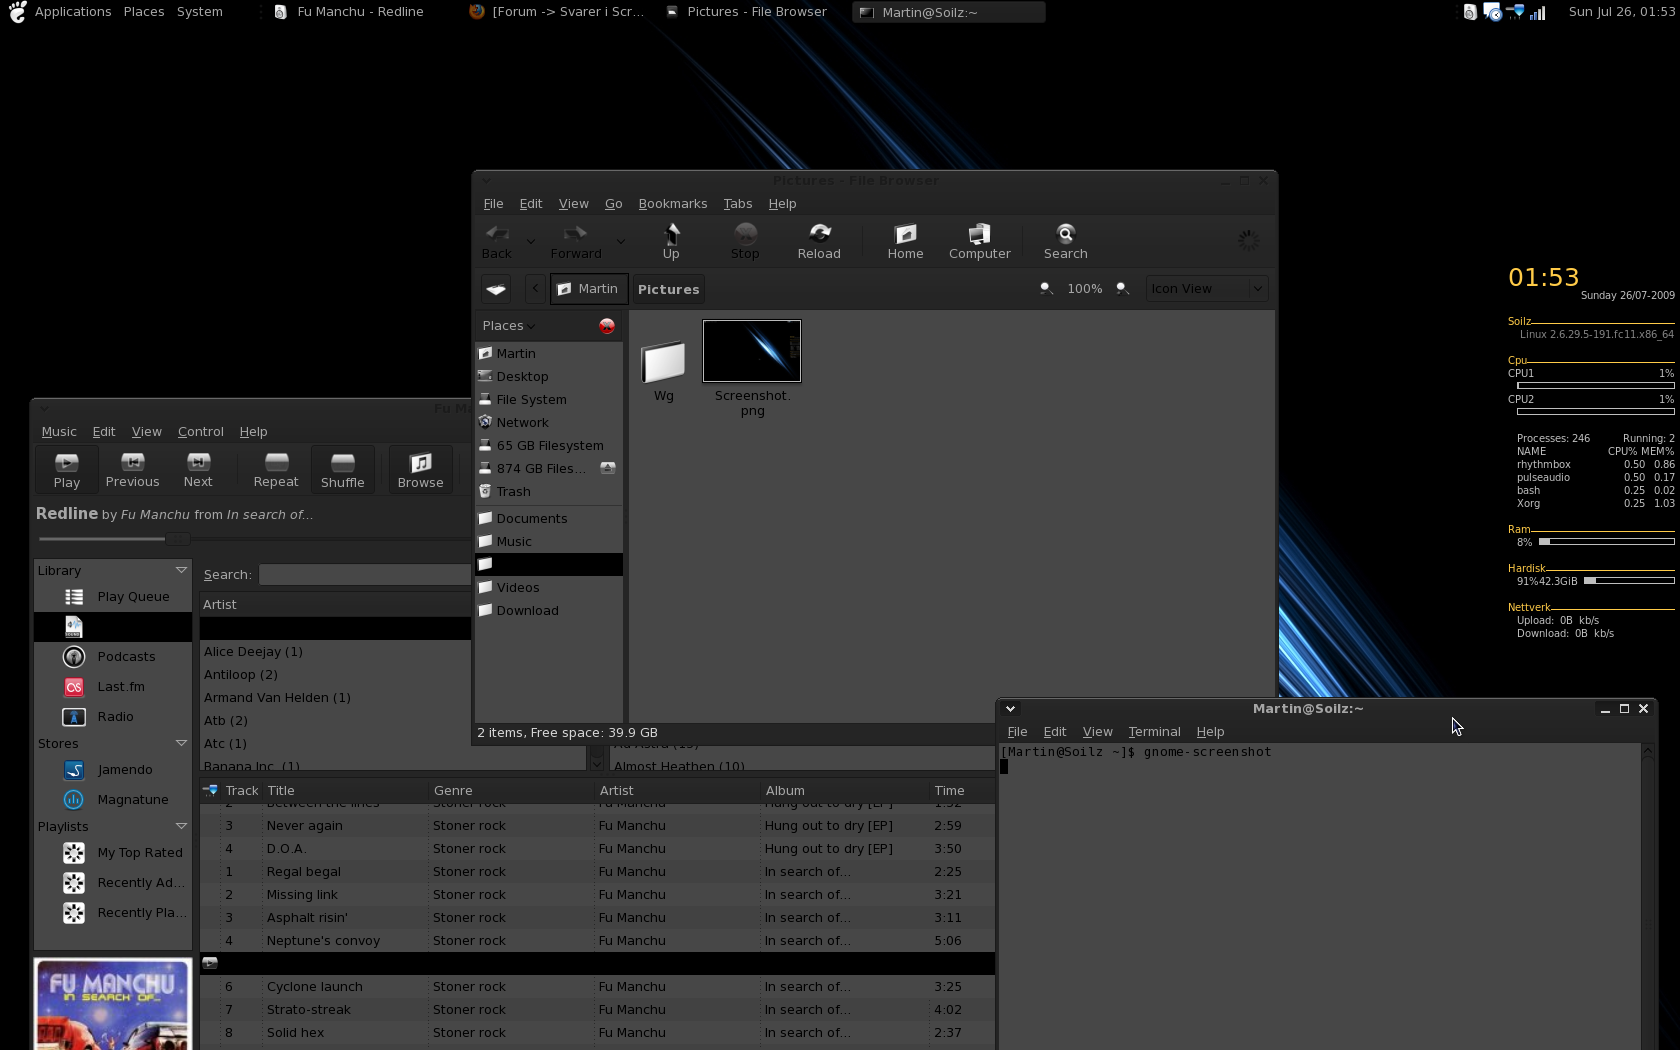1680x1050 pixels.
Task: Open the Music menu in Rhythmbox
Action: (59, 432)
